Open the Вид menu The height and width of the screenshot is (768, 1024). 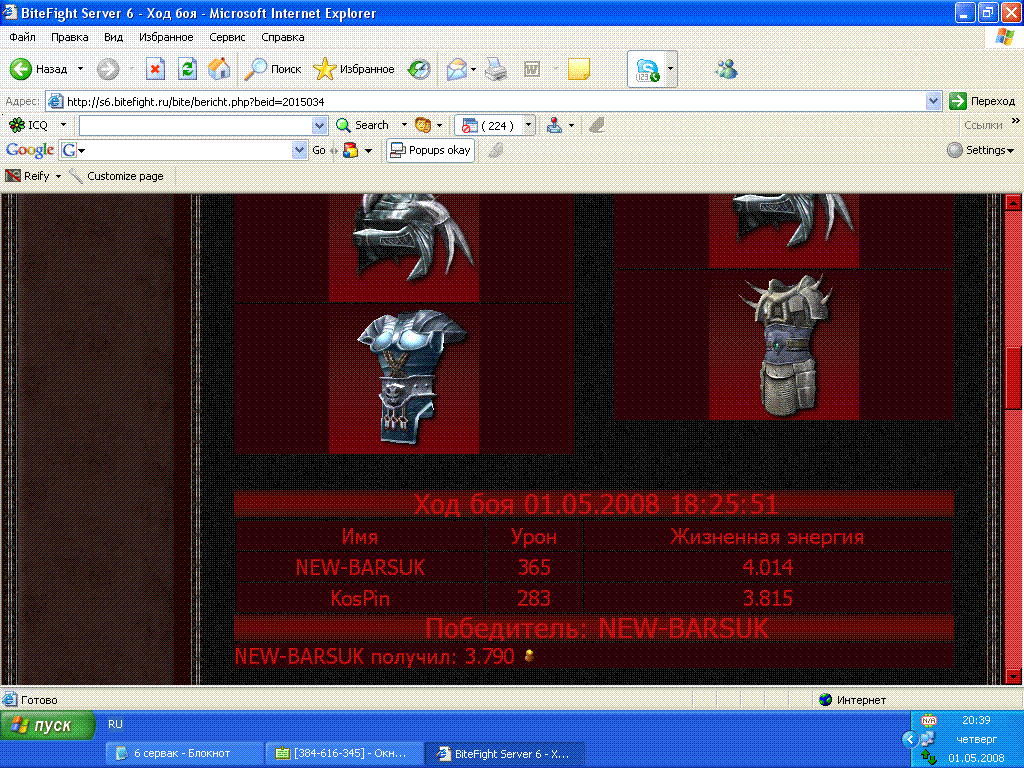114,37
